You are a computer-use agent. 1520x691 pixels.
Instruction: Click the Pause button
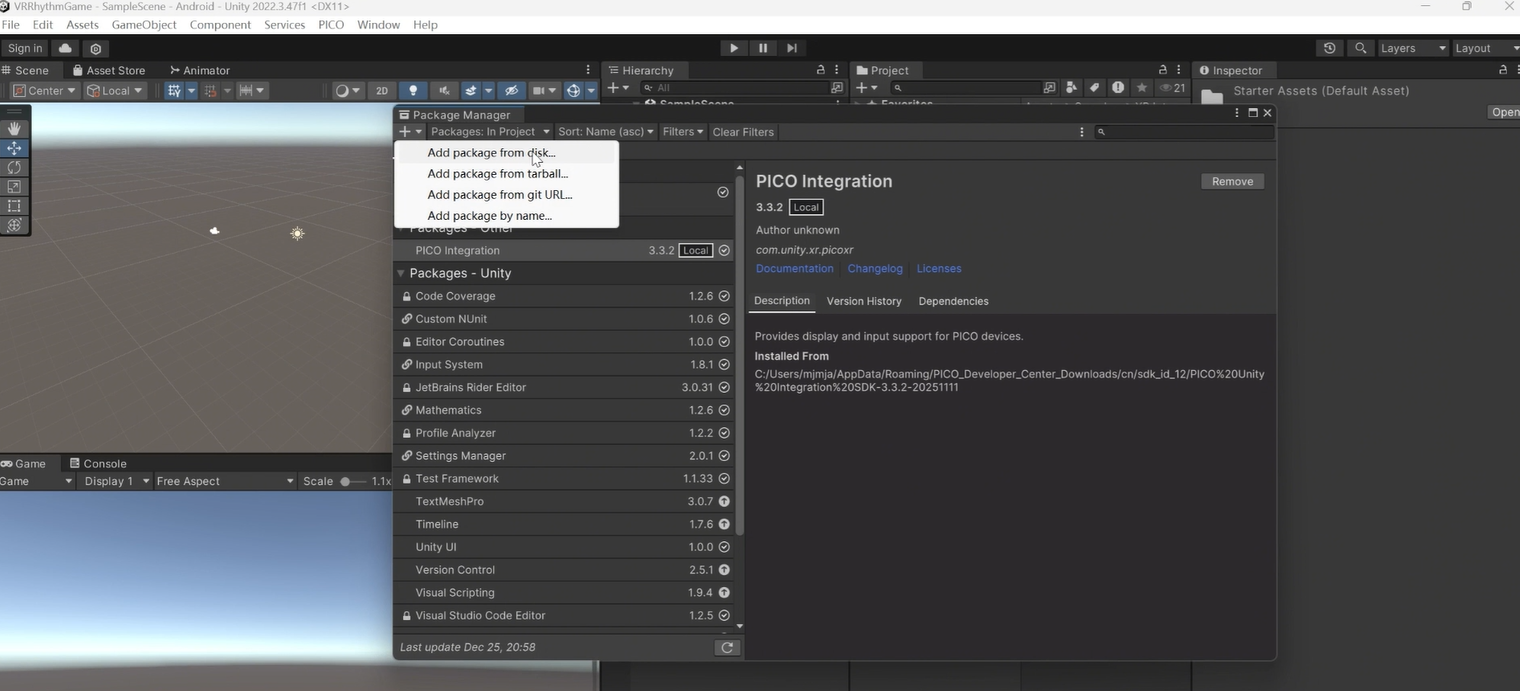click(x=763, y=48)
